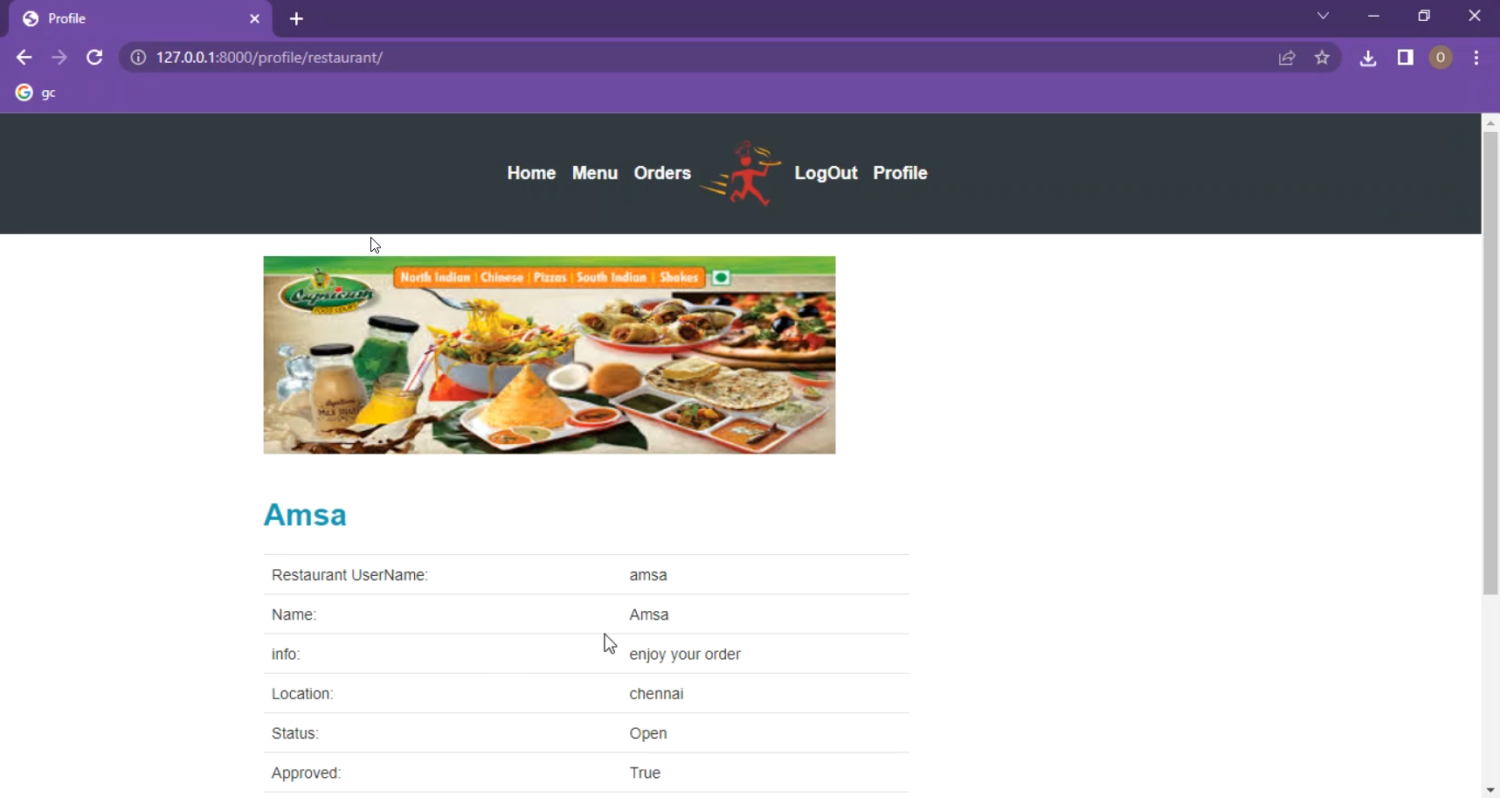Screen dimensions: 1500x798
Task: Click the running chef logo icon
Action: [x=741, y=173]
